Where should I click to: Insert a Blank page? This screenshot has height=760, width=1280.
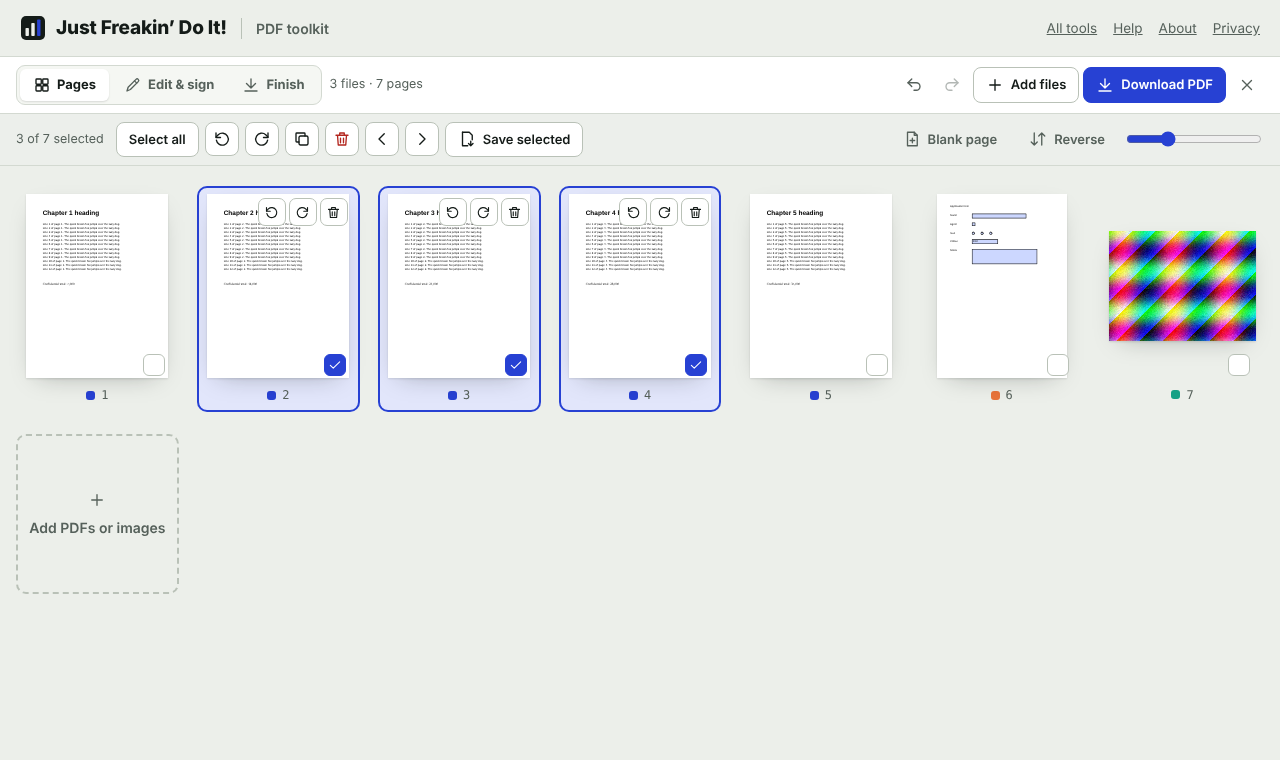coord(951,139)
